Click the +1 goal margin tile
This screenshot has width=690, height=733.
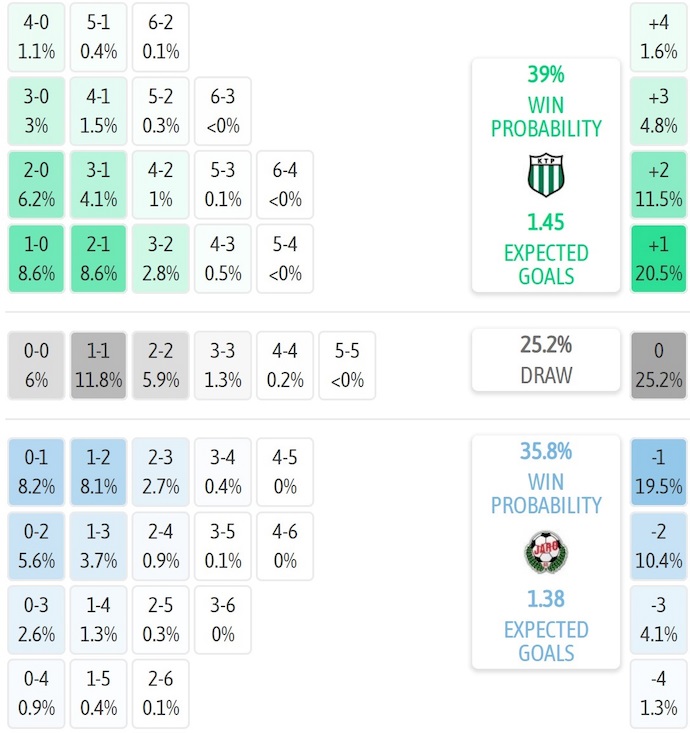coord(659,259)
